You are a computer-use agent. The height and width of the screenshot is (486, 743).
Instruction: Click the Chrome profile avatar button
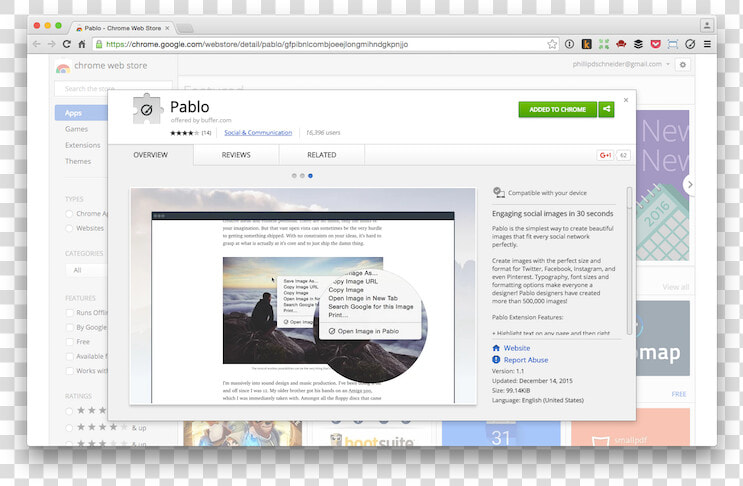707,26
